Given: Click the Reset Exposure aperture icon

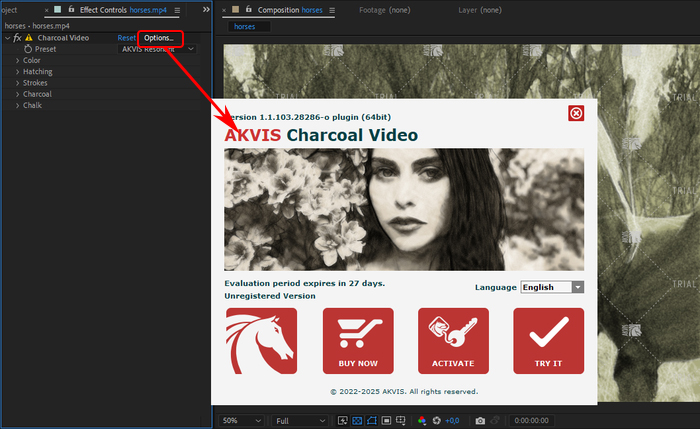Looking at the screenshot, I should point(437,421).
